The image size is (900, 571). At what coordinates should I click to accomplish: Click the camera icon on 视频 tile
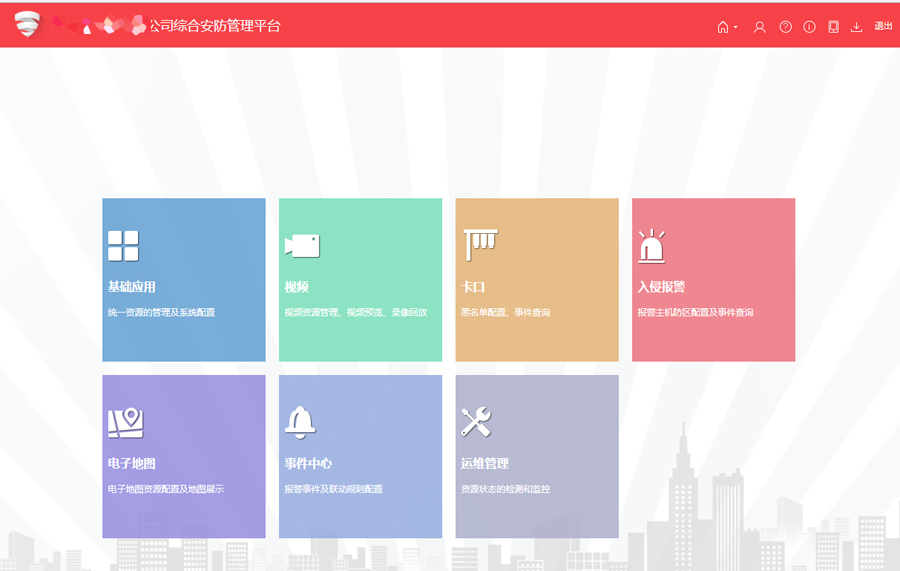point(302,246)
